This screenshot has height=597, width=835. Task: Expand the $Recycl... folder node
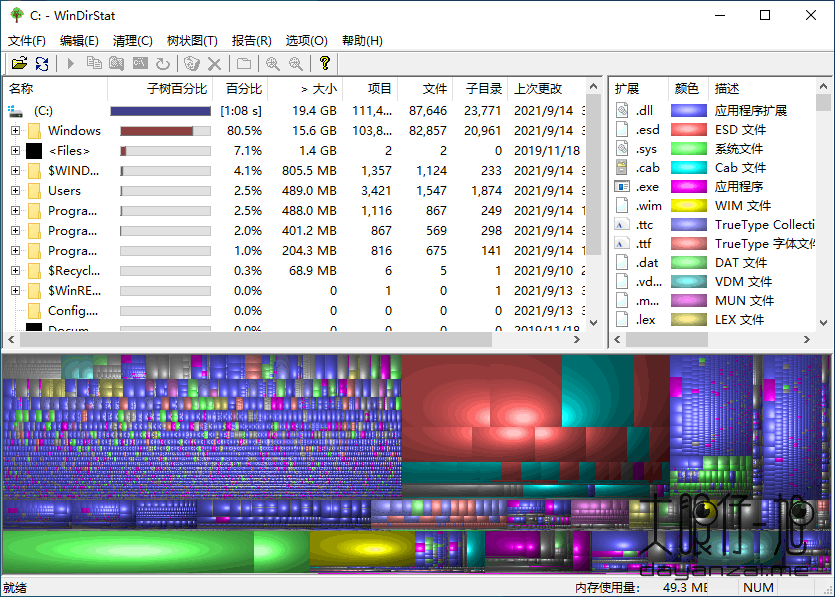click(15, 271)
